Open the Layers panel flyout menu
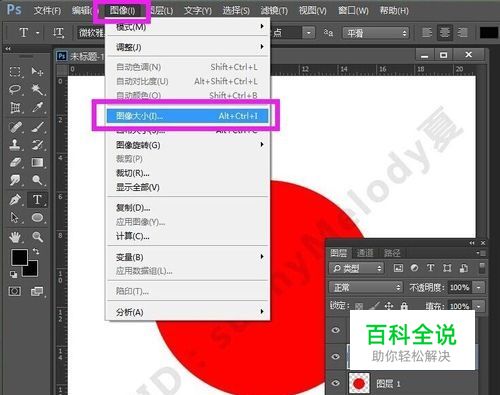 481,253
